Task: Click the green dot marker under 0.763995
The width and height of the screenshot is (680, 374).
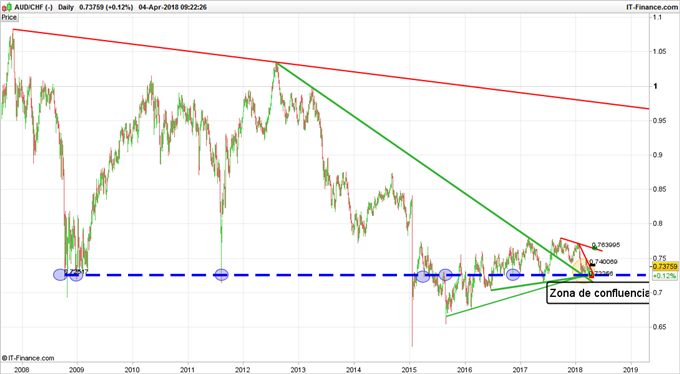Action: [x=595, y=248]
